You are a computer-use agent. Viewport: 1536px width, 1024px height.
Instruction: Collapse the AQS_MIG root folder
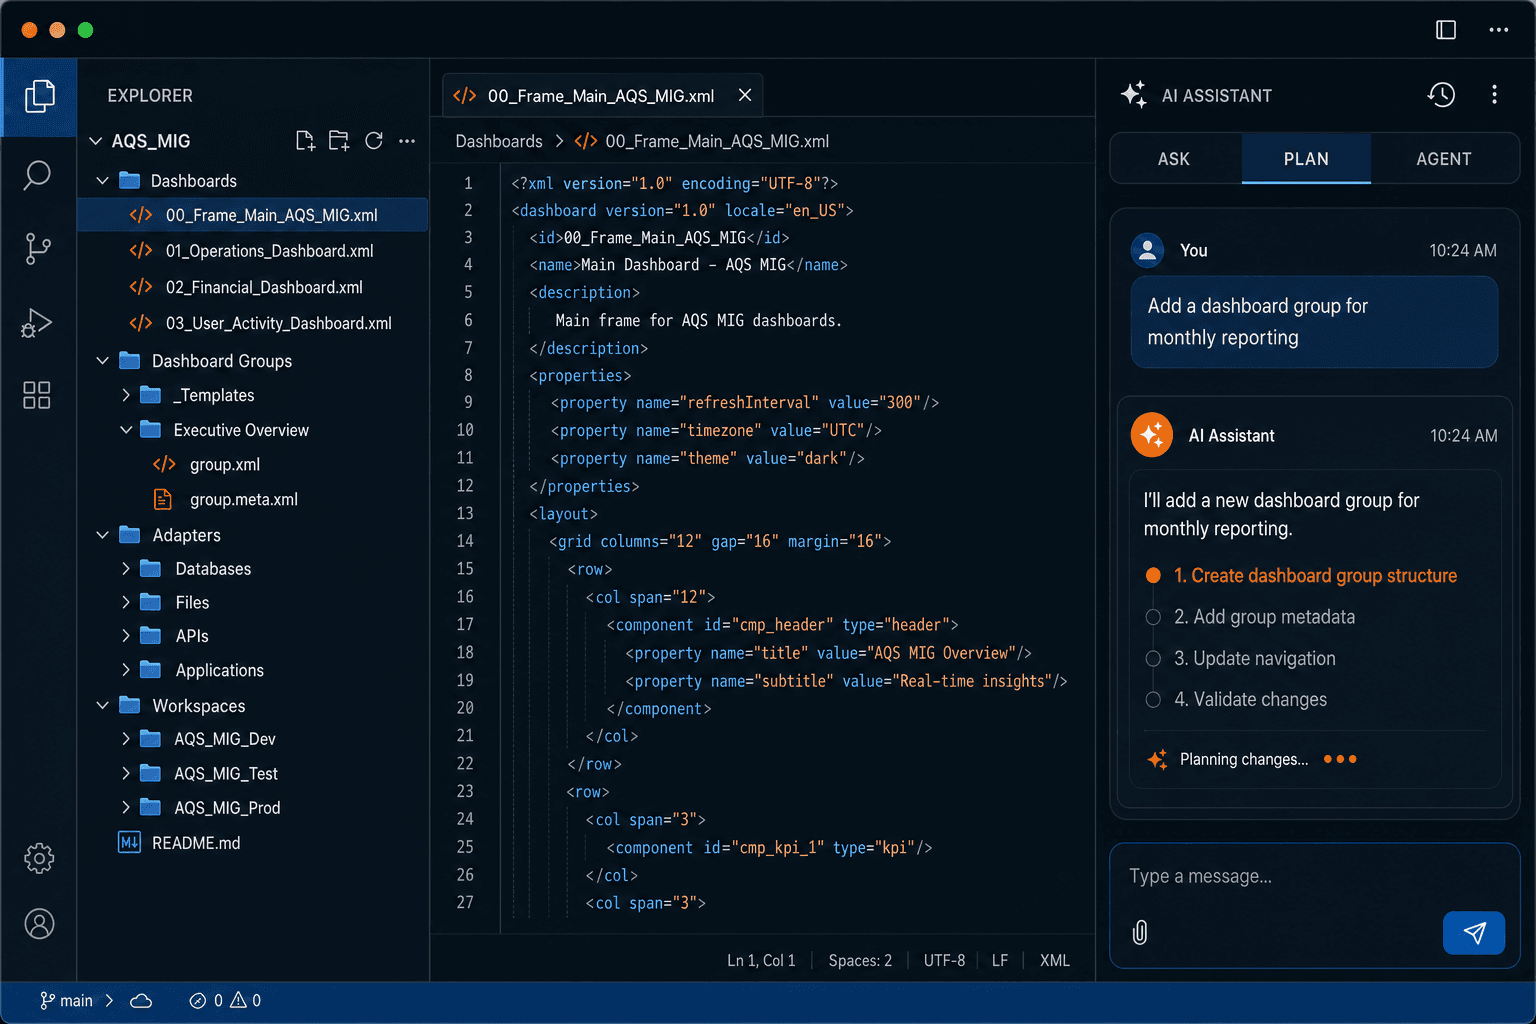click(96, 141)
